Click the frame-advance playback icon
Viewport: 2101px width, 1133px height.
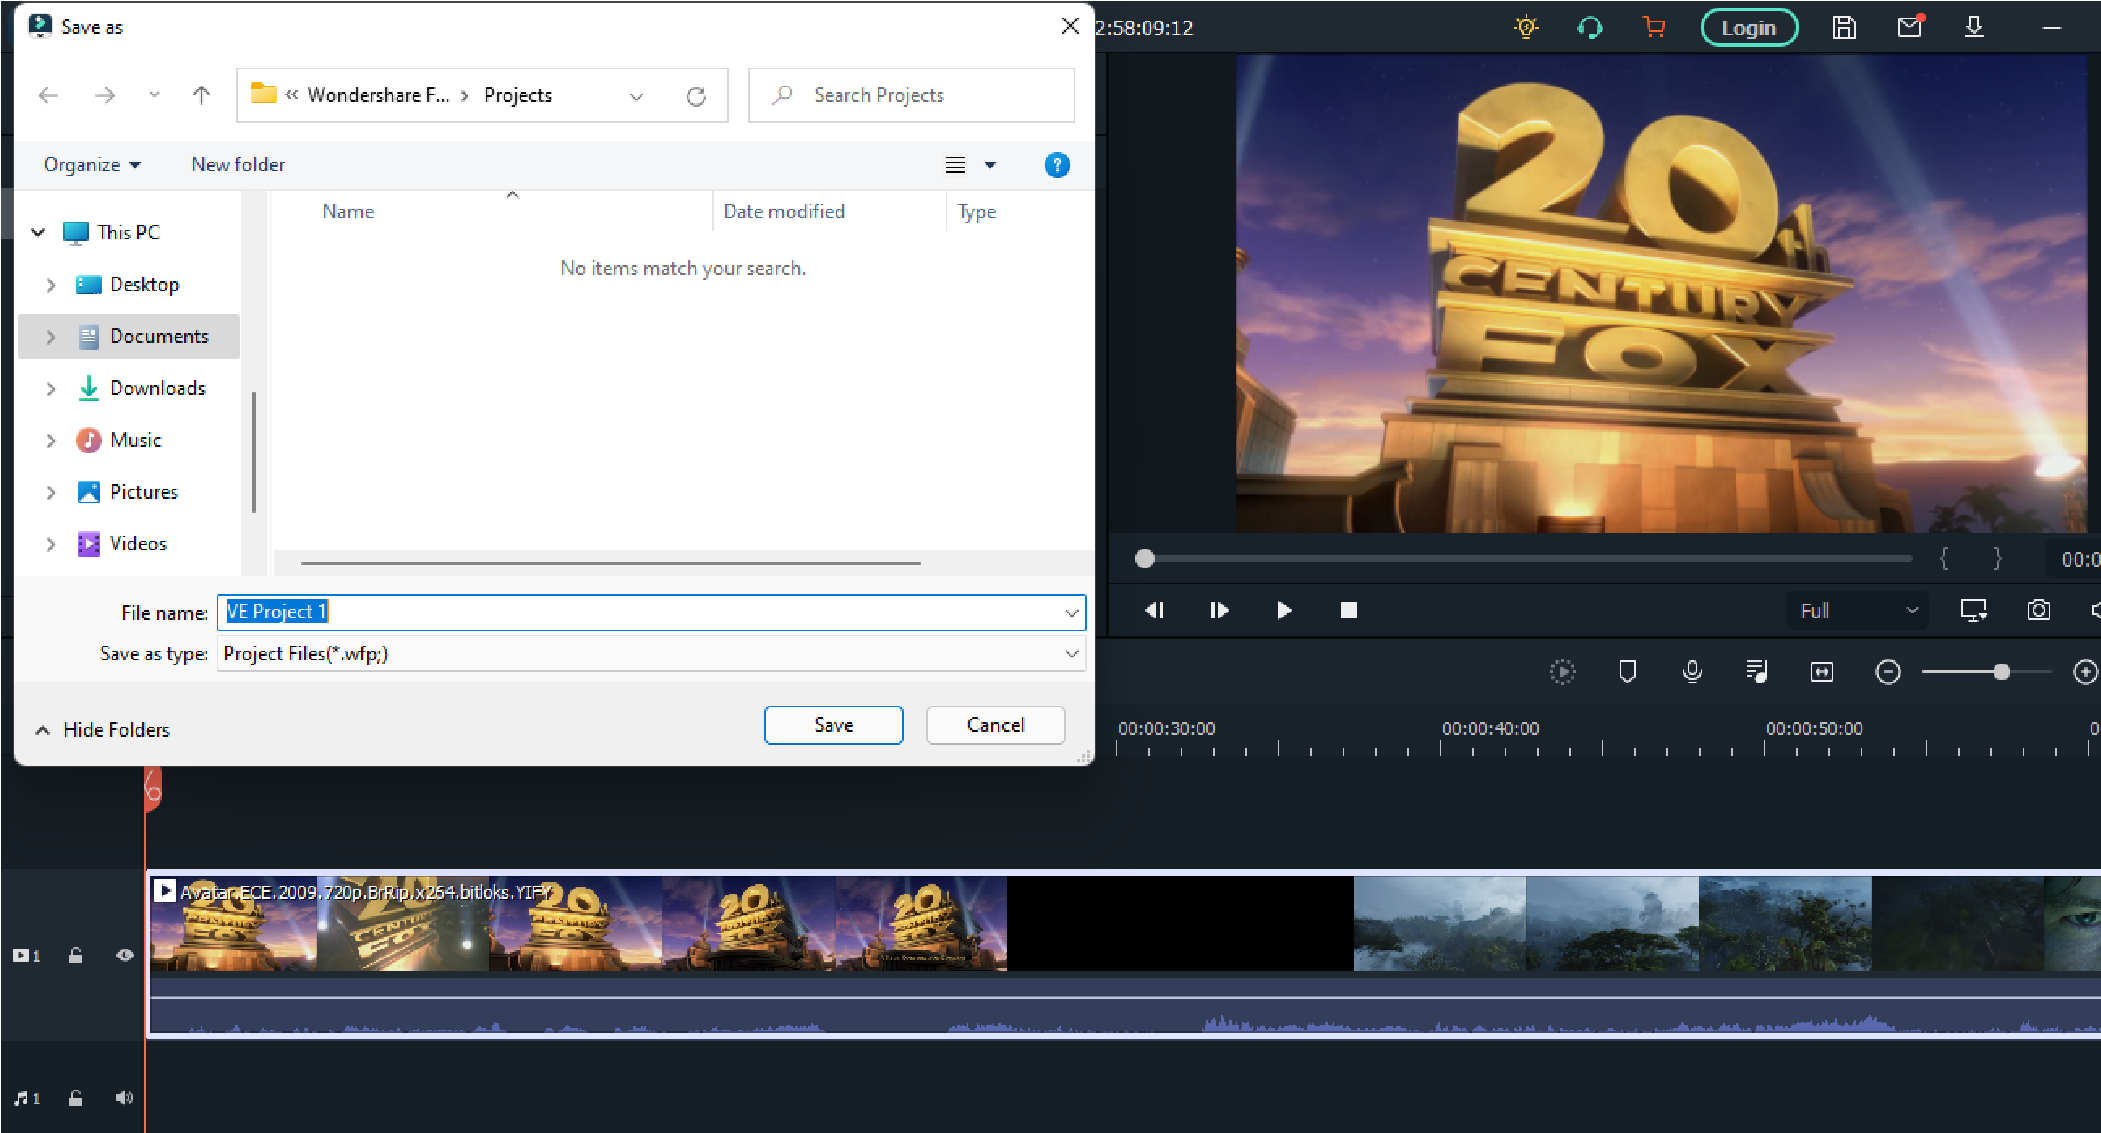[1217, 610]
